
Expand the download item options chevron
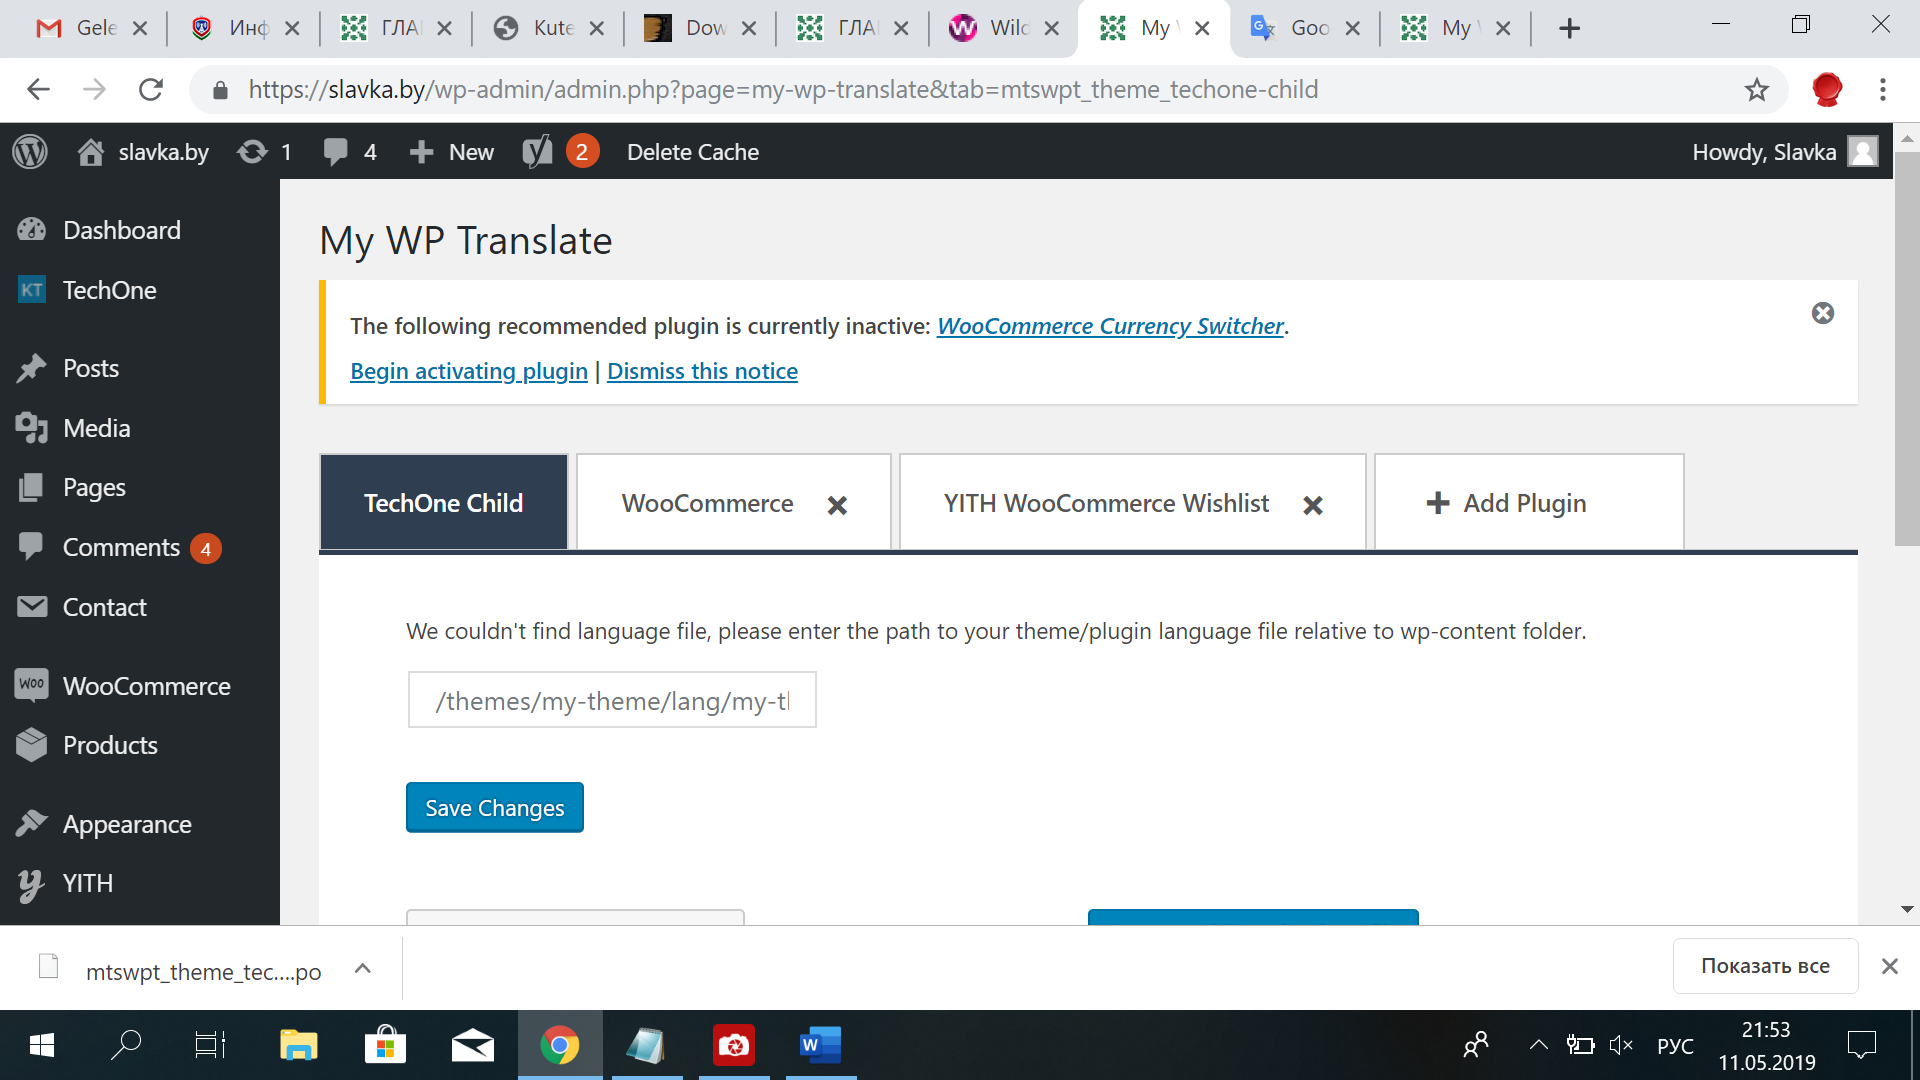point(363,969)
